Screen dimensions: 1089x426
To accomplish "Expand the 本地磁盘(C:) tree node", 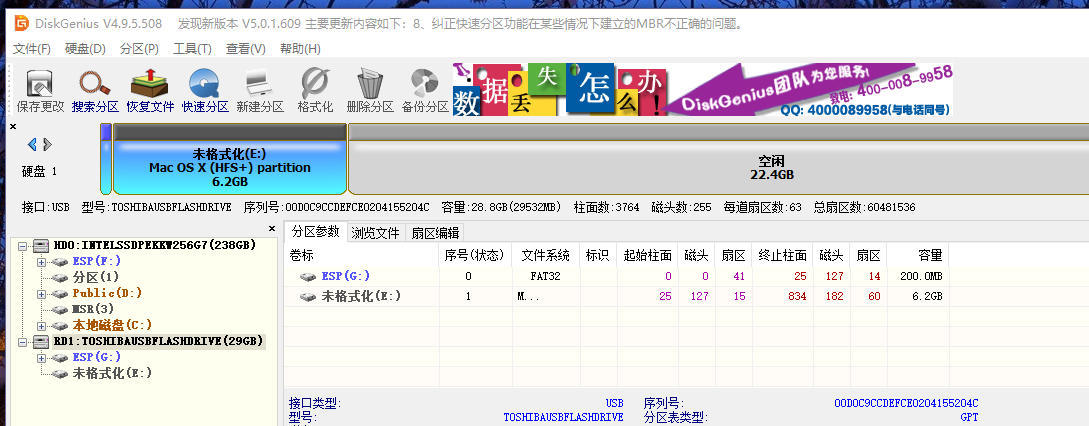I will (42, 326).
